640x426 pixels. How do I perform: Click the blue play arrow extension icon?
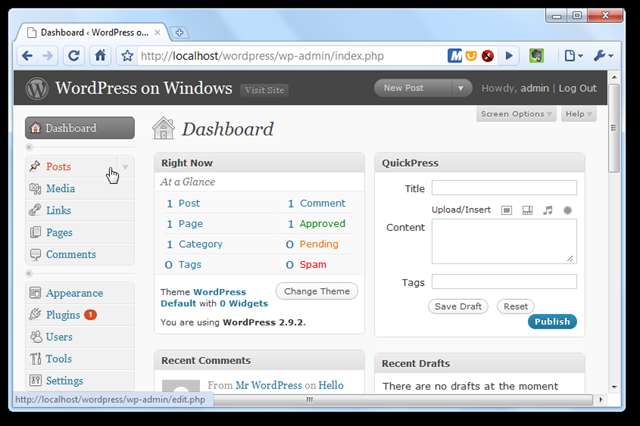click(x=509, y=55)
